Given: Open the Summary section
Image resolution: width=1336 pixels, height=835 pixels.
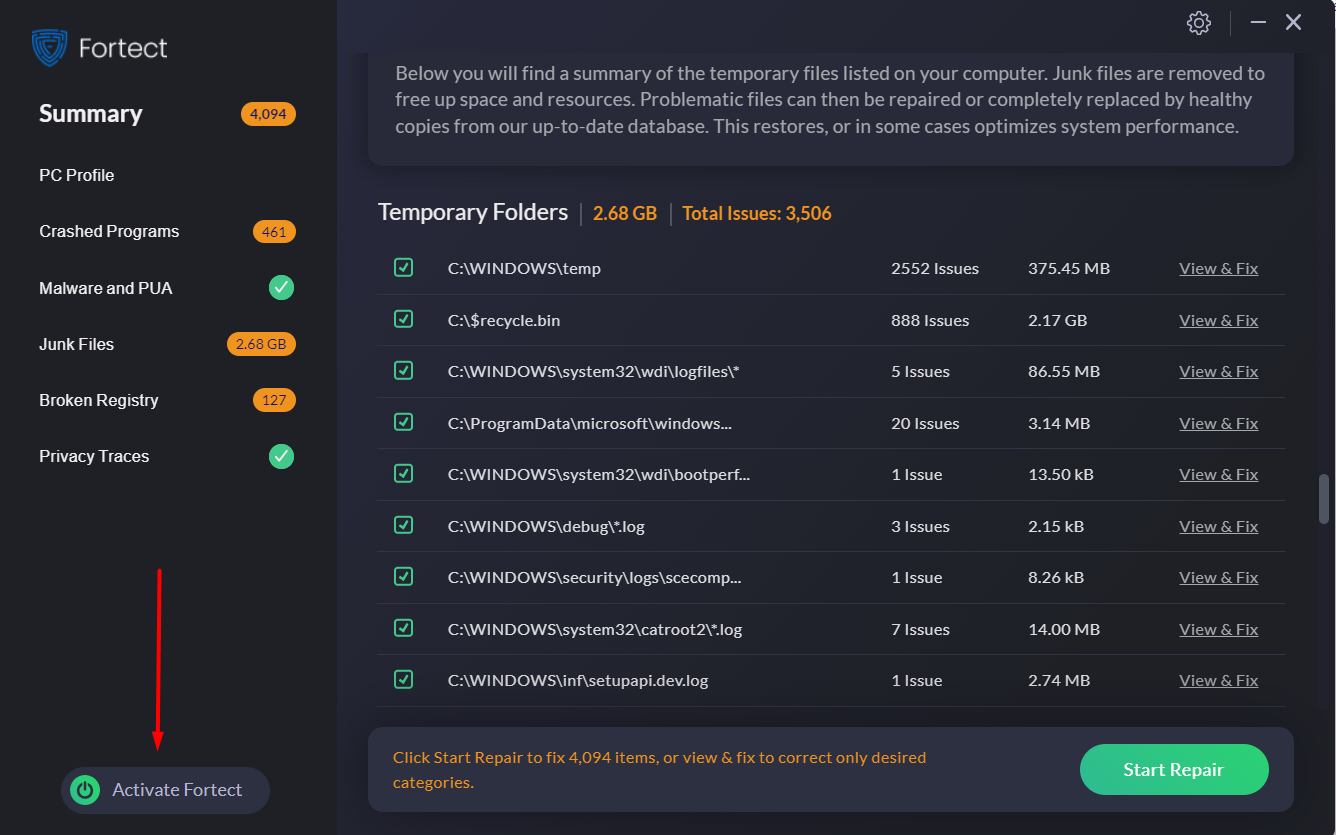Looking at the screenshot, I should click(91, 114).
